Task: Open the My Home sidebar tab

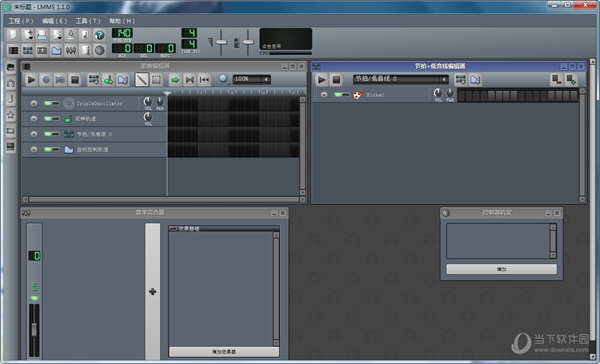Action: (11, 131)
